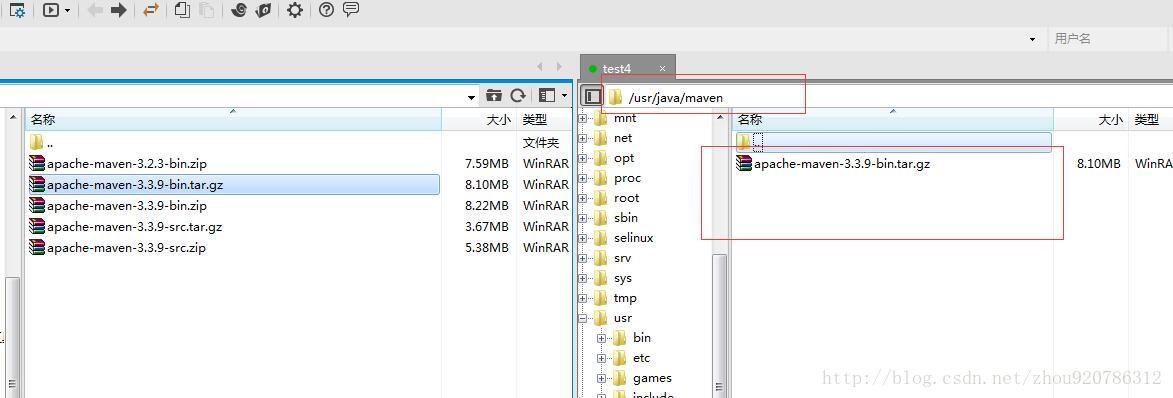
Task: Select the srv folder in tree
Action: (622, 258)
